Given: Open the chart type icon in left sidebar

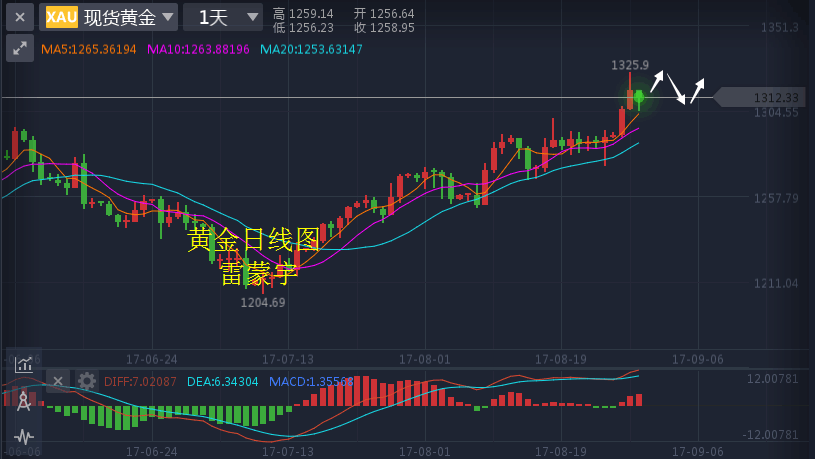Looking at the screenshot, I should (x=23, y=365).
